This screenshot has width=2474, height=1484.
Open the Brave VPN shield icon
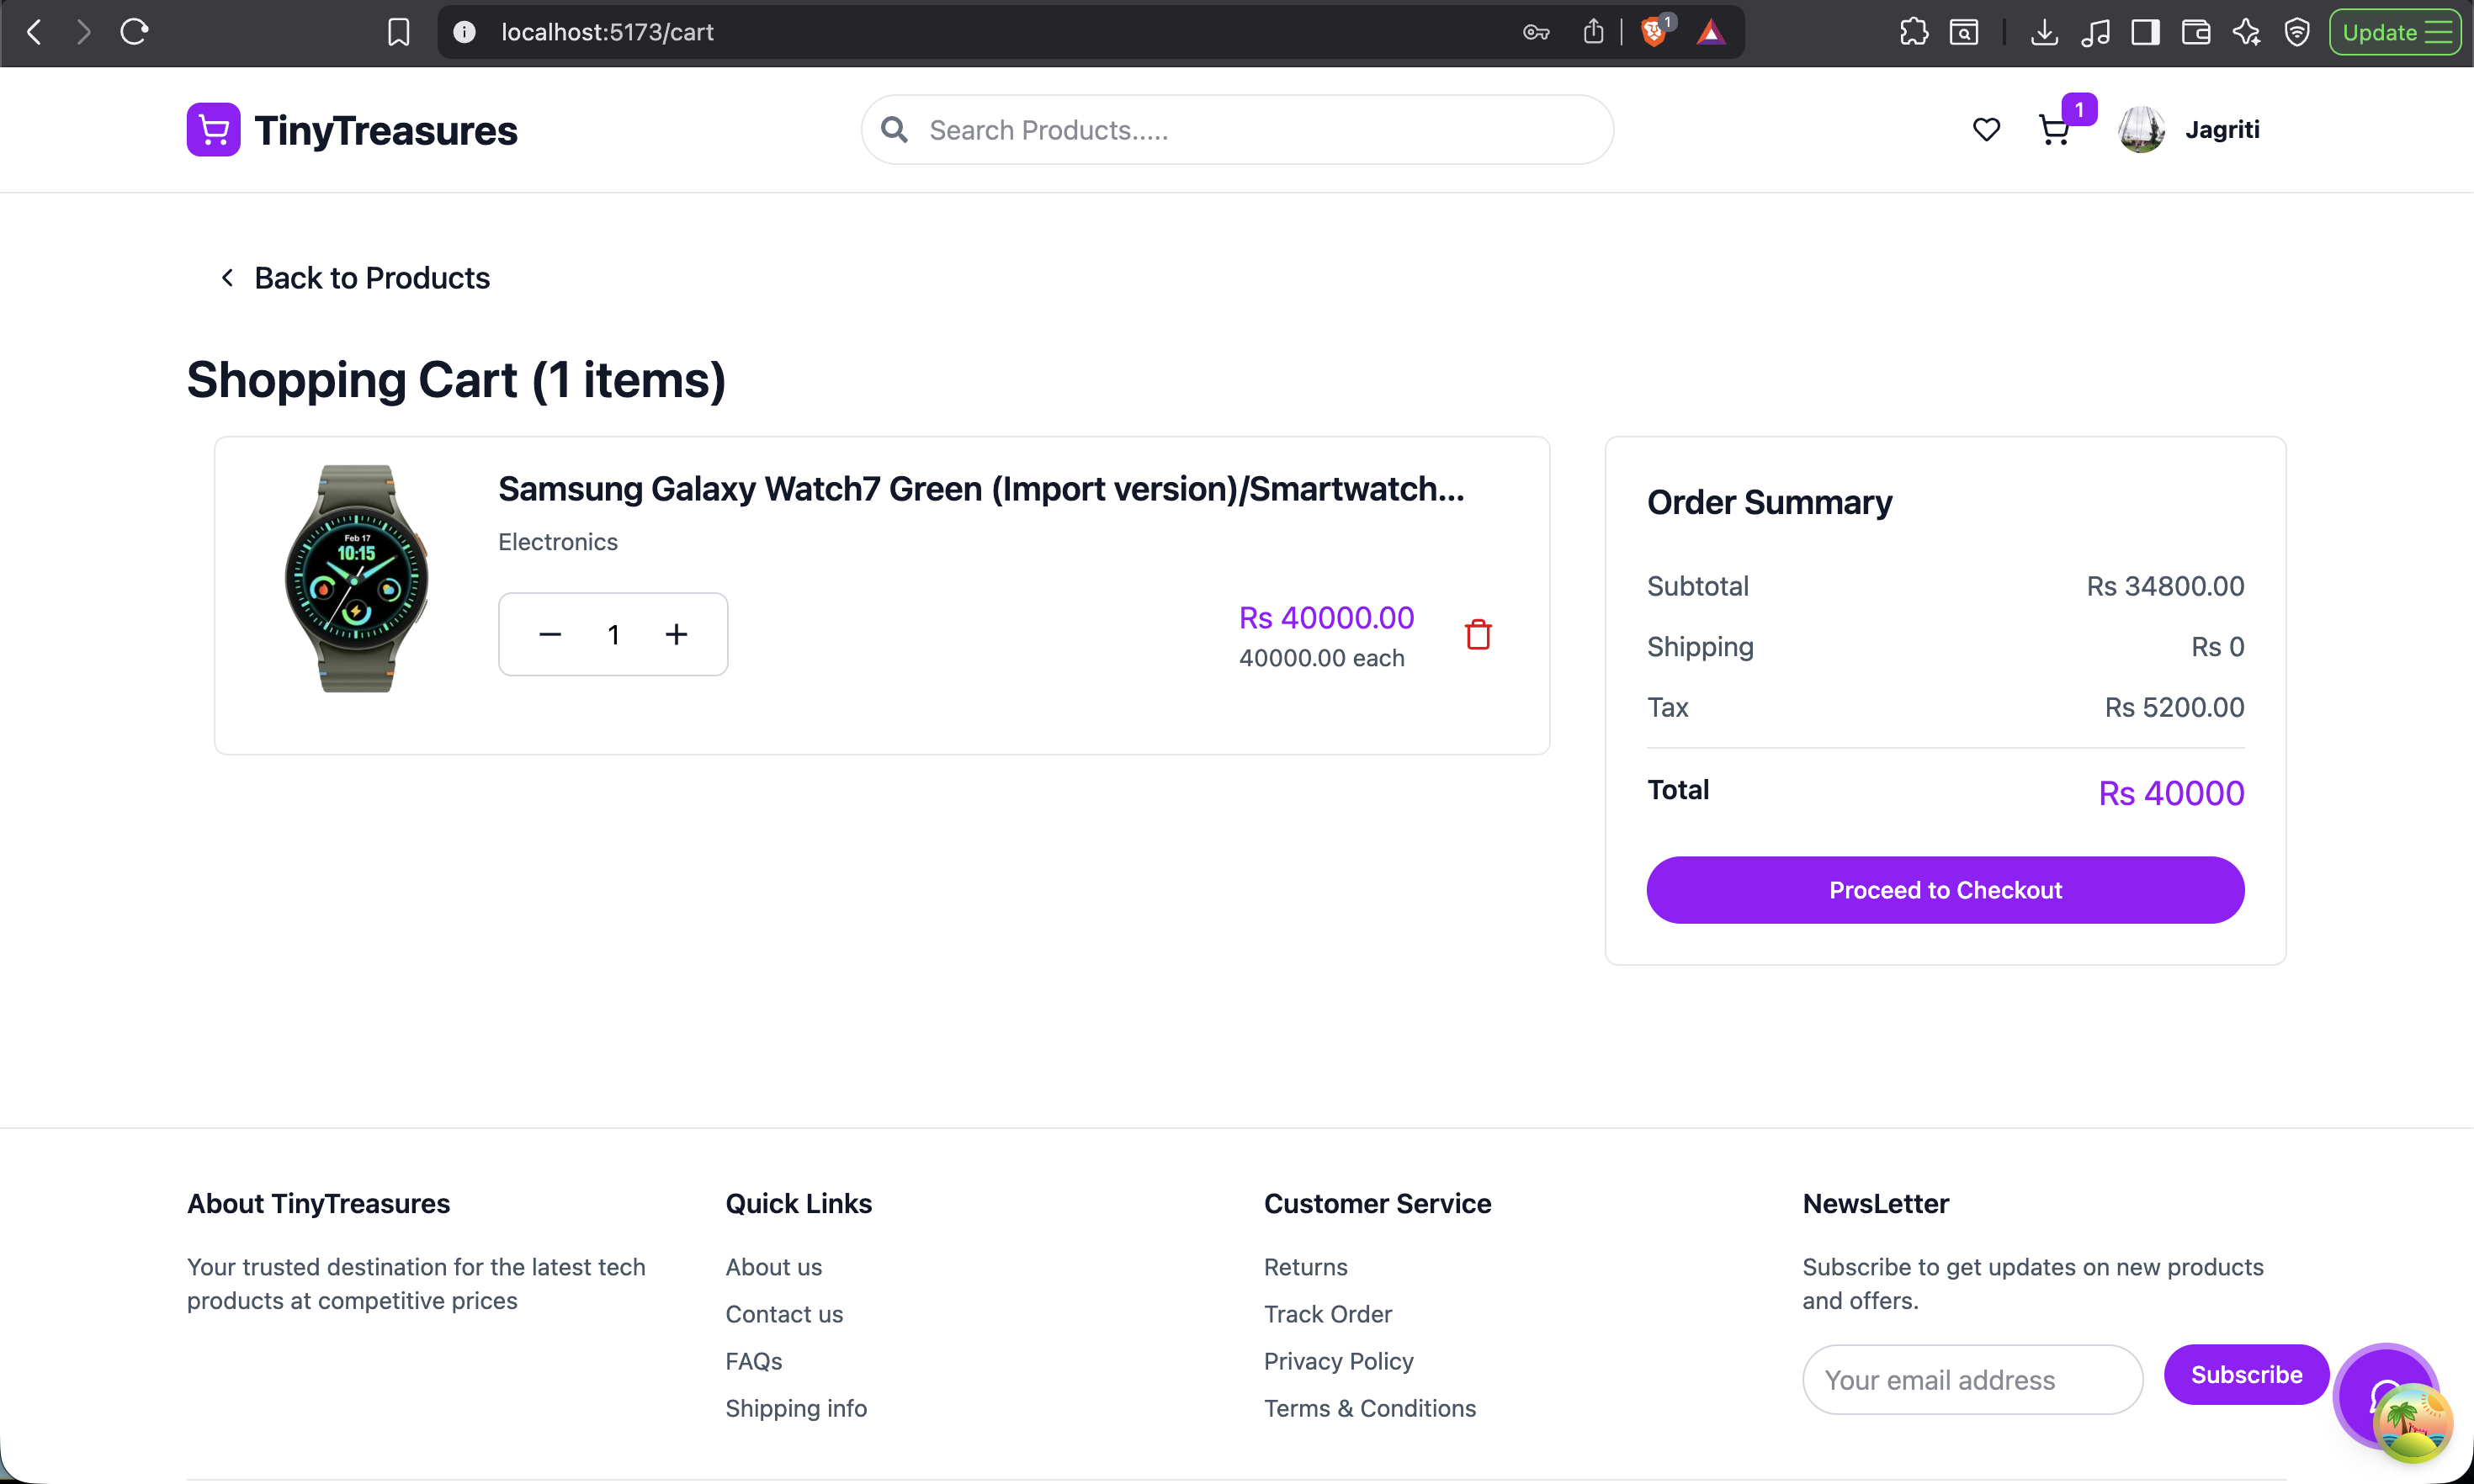click(2297, 32)
